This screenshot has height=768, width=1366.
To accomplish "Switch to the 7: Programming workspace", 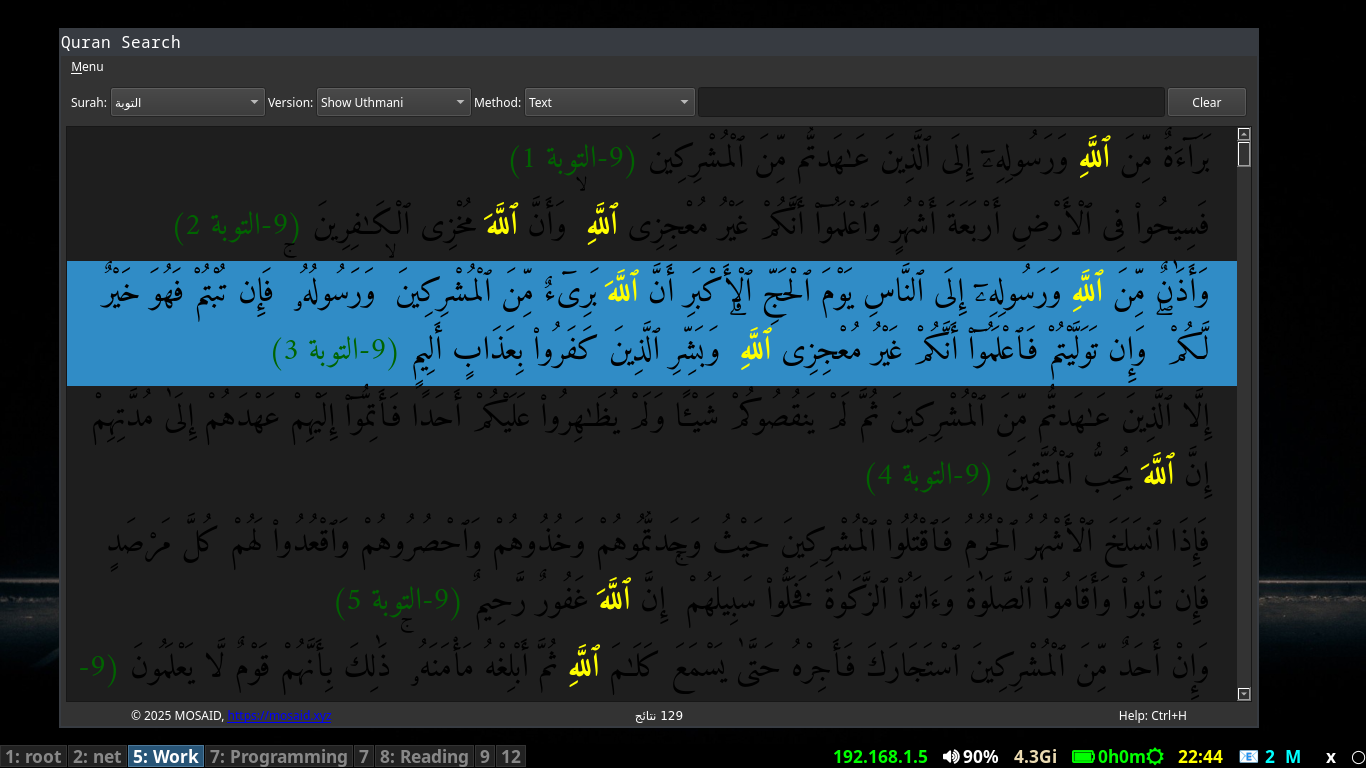I will click(279, 756).
